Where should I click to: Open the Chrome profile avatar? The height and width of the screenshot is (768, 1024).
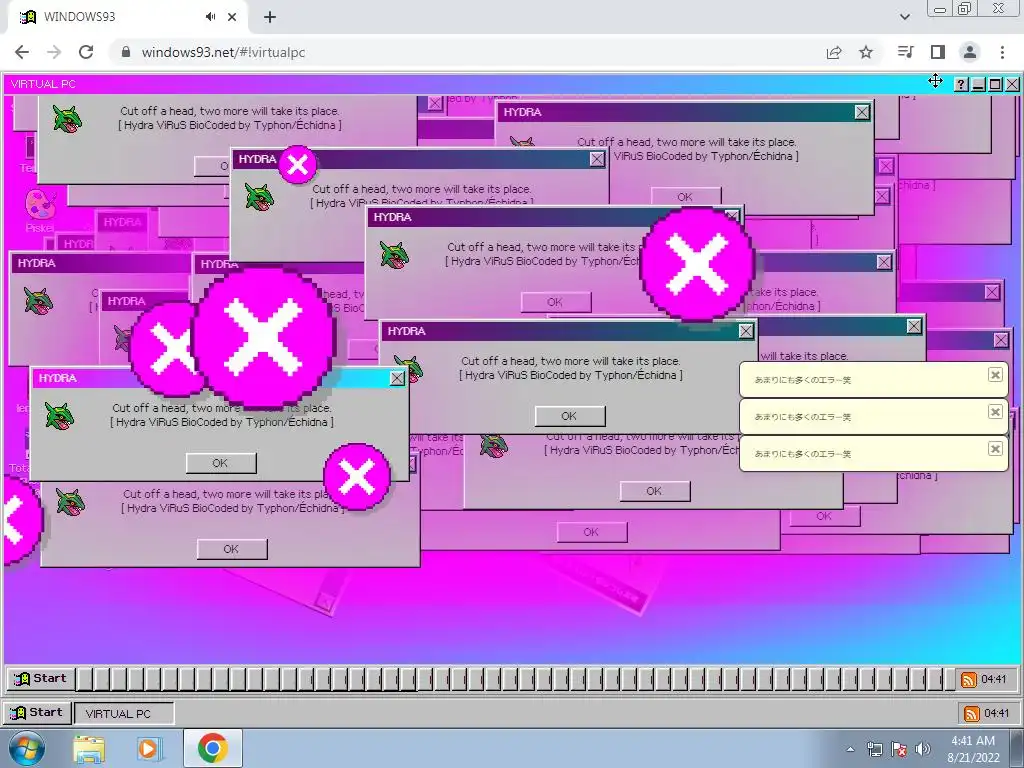click(970, 52)
